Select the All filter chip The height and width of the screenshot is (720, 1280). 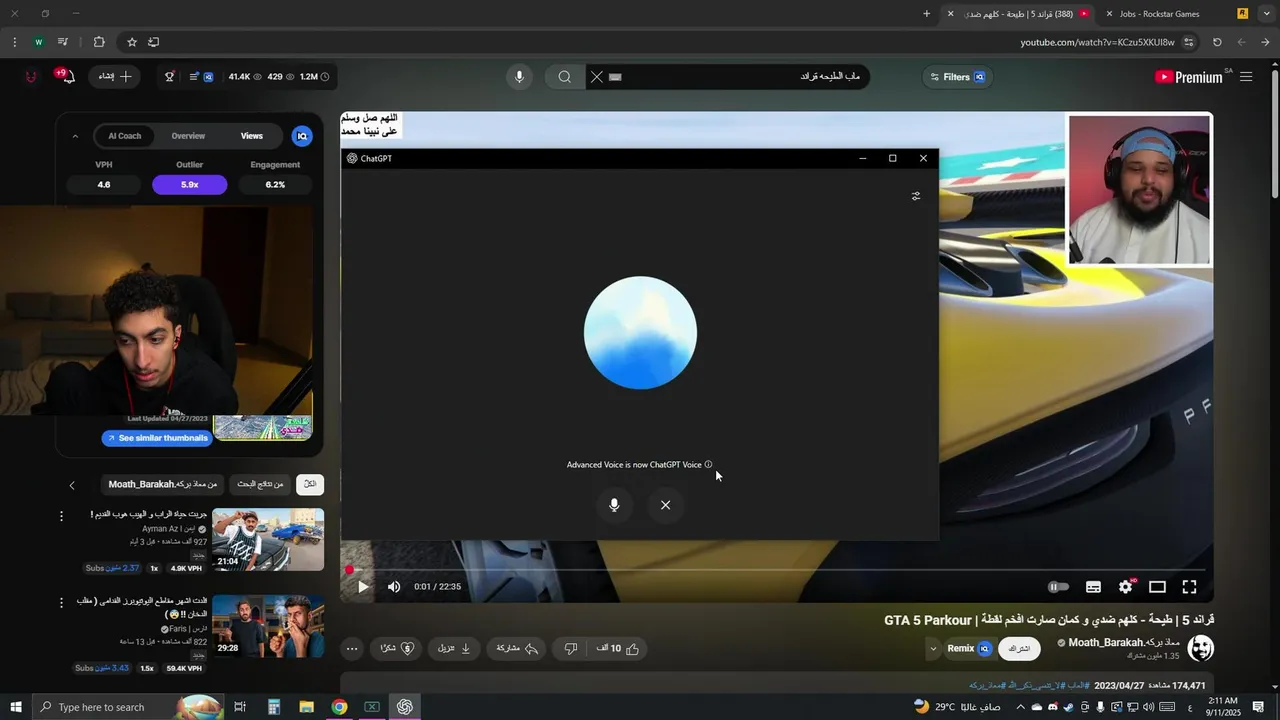[x=310, y=484]
